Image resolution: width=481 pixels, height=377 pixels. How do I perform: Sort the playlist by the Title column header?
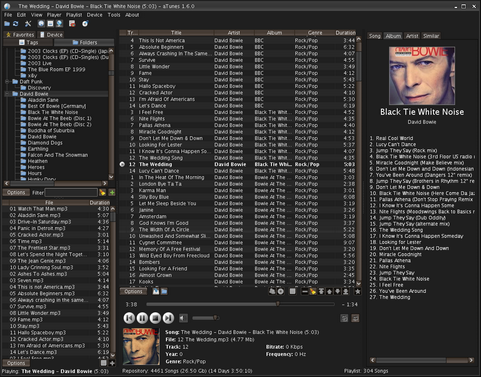pyautogui.click(x=176, y=33)
